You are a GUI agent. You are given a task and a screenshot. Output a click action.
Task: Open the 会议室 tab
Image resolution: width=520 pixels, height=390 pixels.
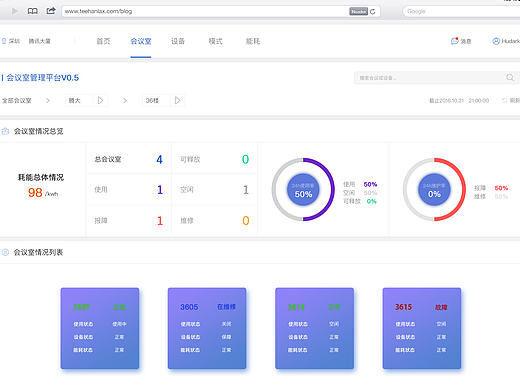point(141,41)
